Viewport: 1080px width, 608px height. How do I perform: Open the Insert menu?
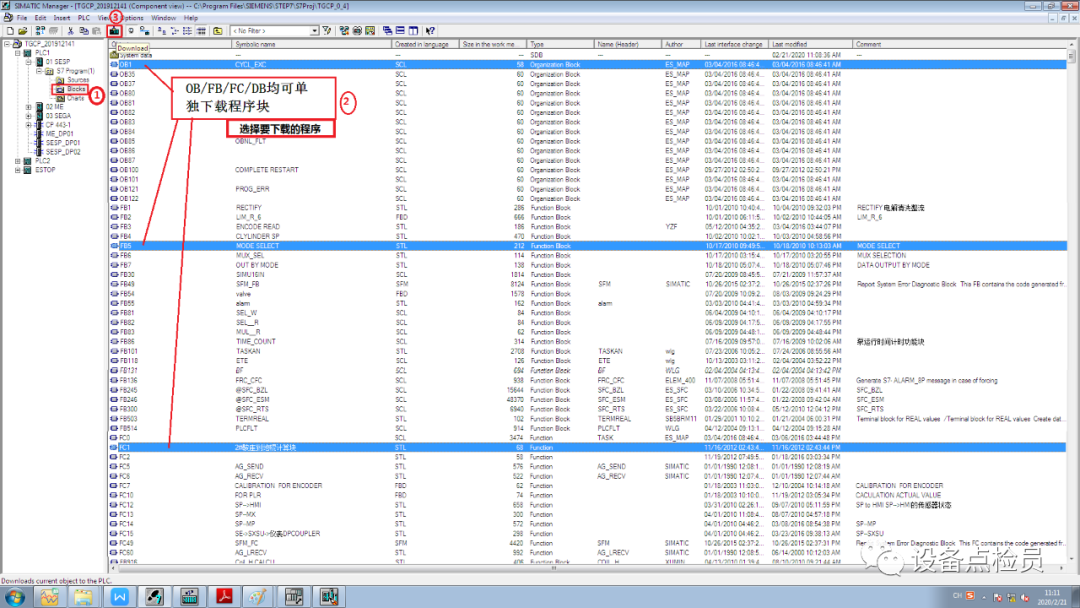click(61, 18)
